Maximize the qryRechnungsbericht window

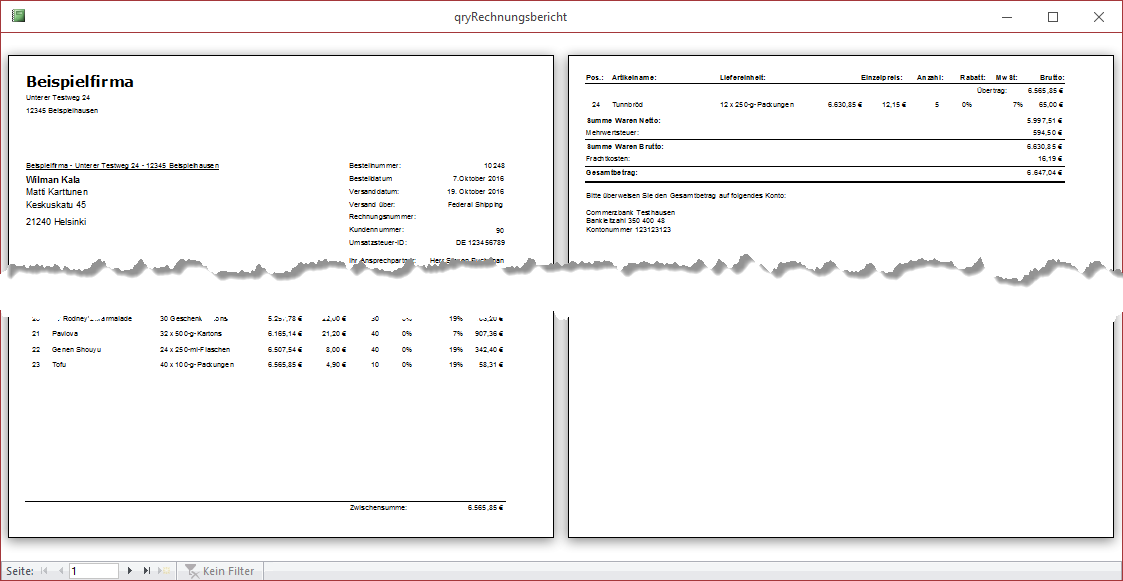click(1053, 16)
